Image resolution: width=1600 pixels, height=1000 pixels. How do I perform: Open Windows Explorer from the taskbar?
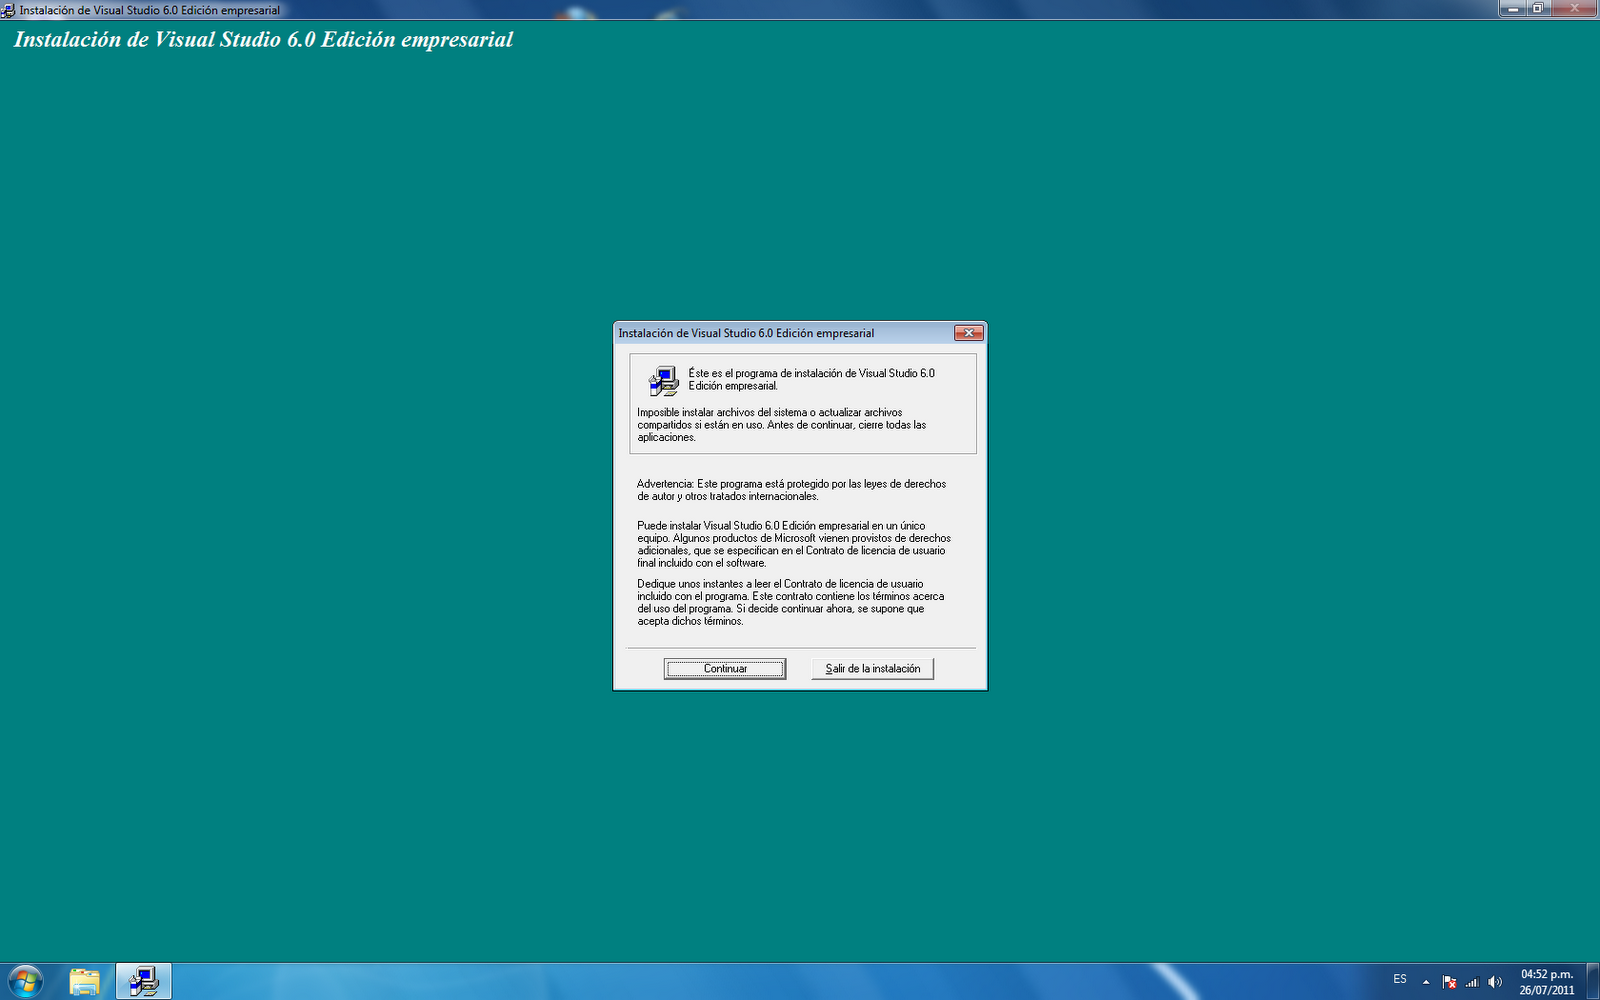[84, 980]
